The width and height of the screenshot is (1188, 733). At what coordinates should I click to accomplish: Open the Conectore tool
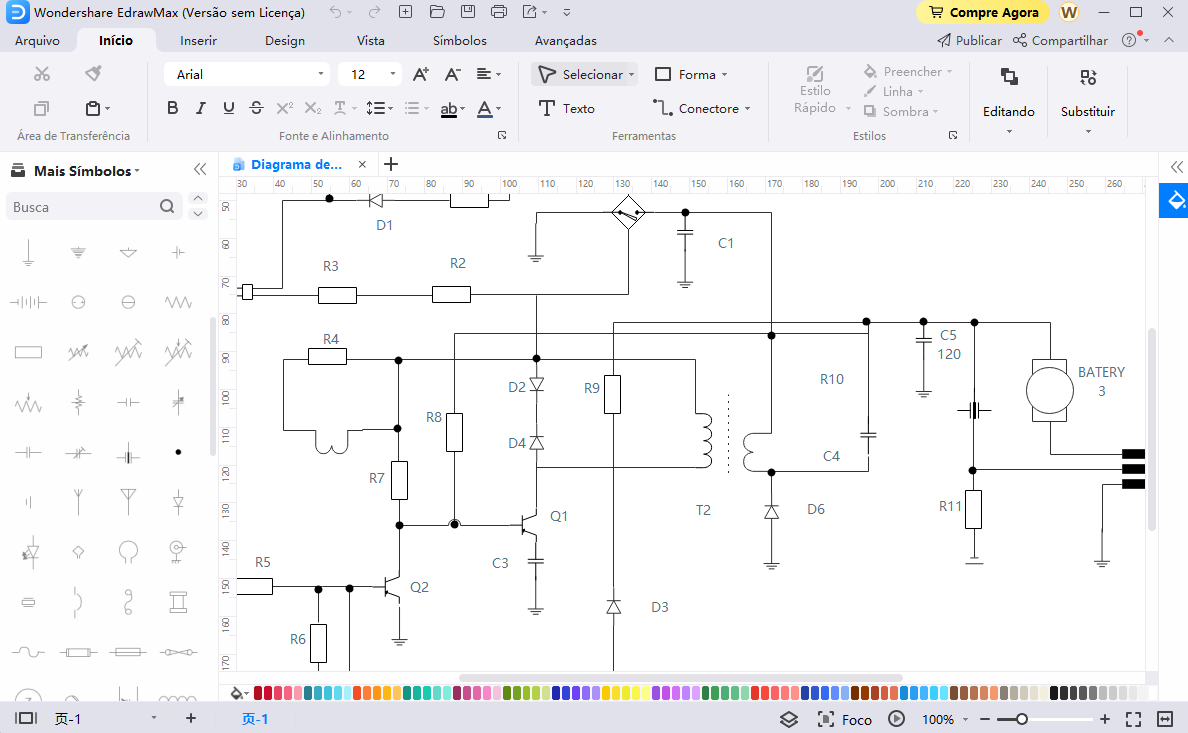[x=703, y=108]
